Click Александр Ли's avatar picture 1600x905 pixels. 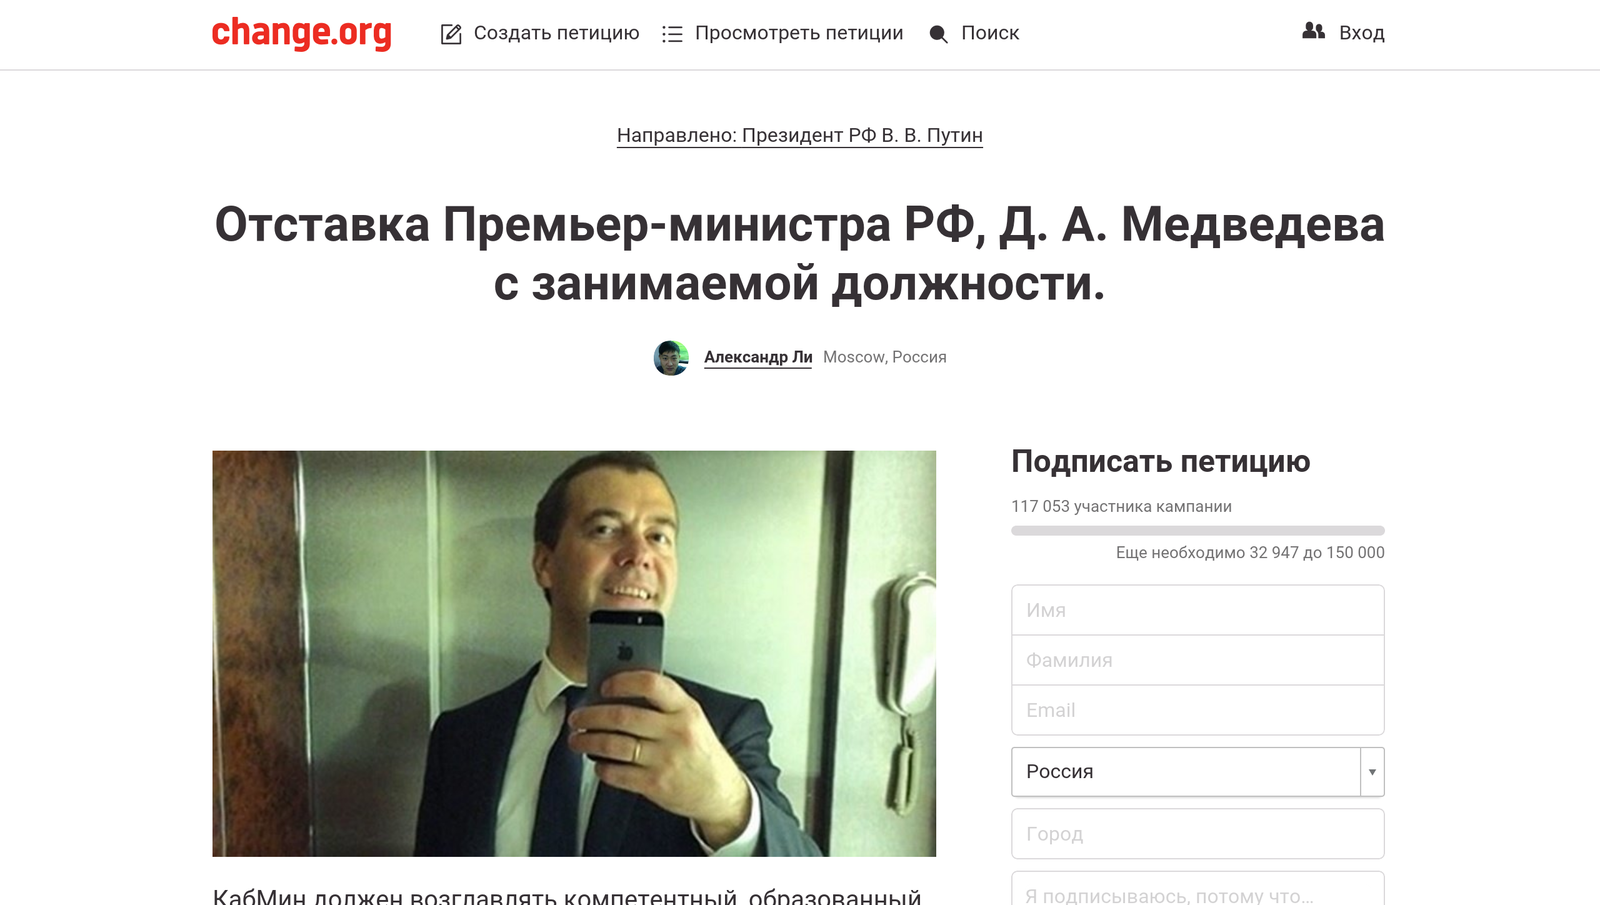pos(671,358)
